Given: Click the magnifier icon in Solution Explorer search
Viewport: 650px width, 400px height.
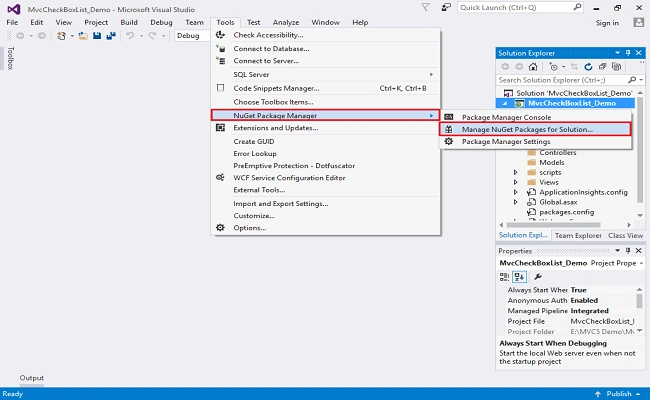Looking at the screenshot, I should (x=632, y=80).
